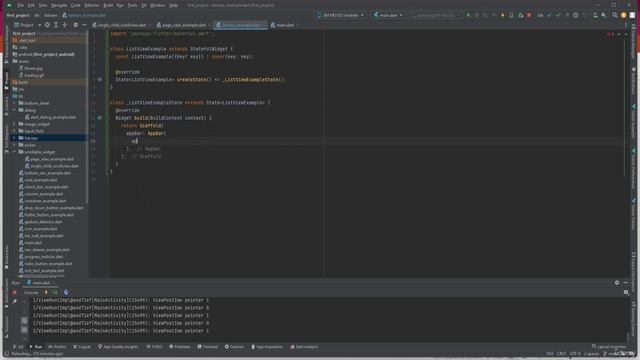The height and width of the screenshot is (360, 640).
Task: Open the Tools menu
Action: [x=132, y=5]
